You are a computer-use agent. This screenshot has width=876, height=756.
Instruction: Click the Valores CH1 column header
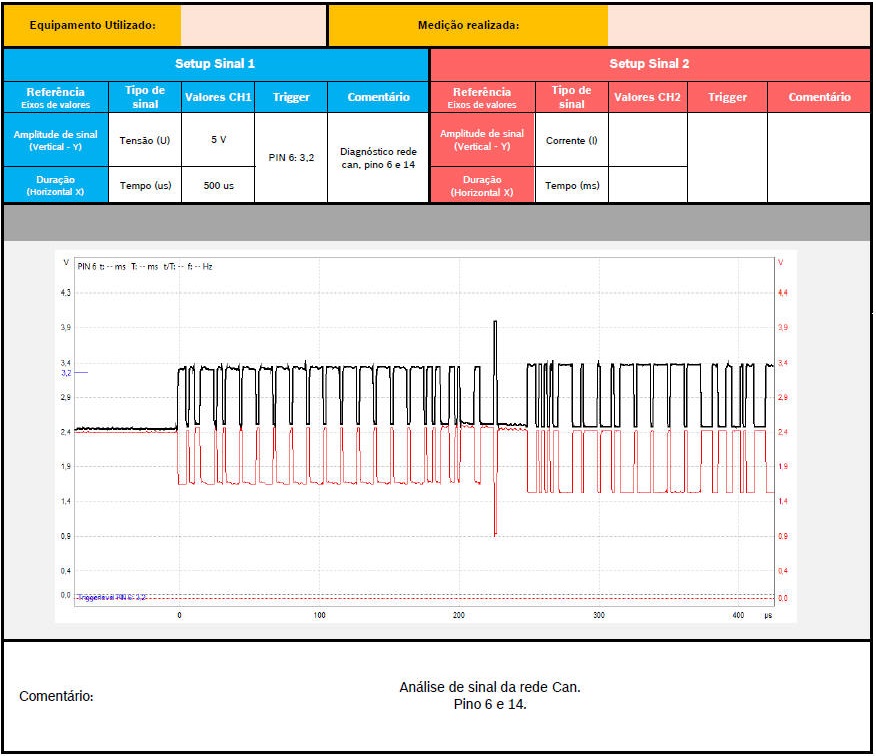(218, 97)
